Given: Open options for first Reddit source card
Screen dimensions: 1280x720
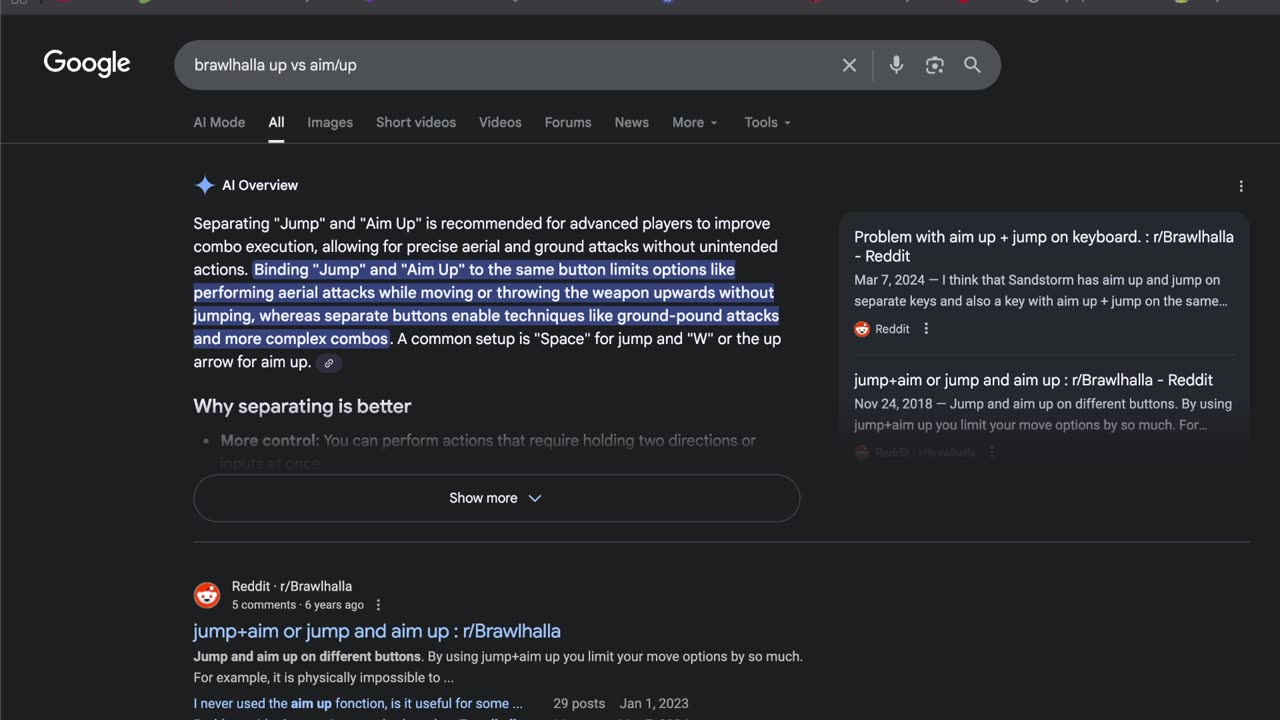Looking at the screenshot, I should [x=926, y=329].
